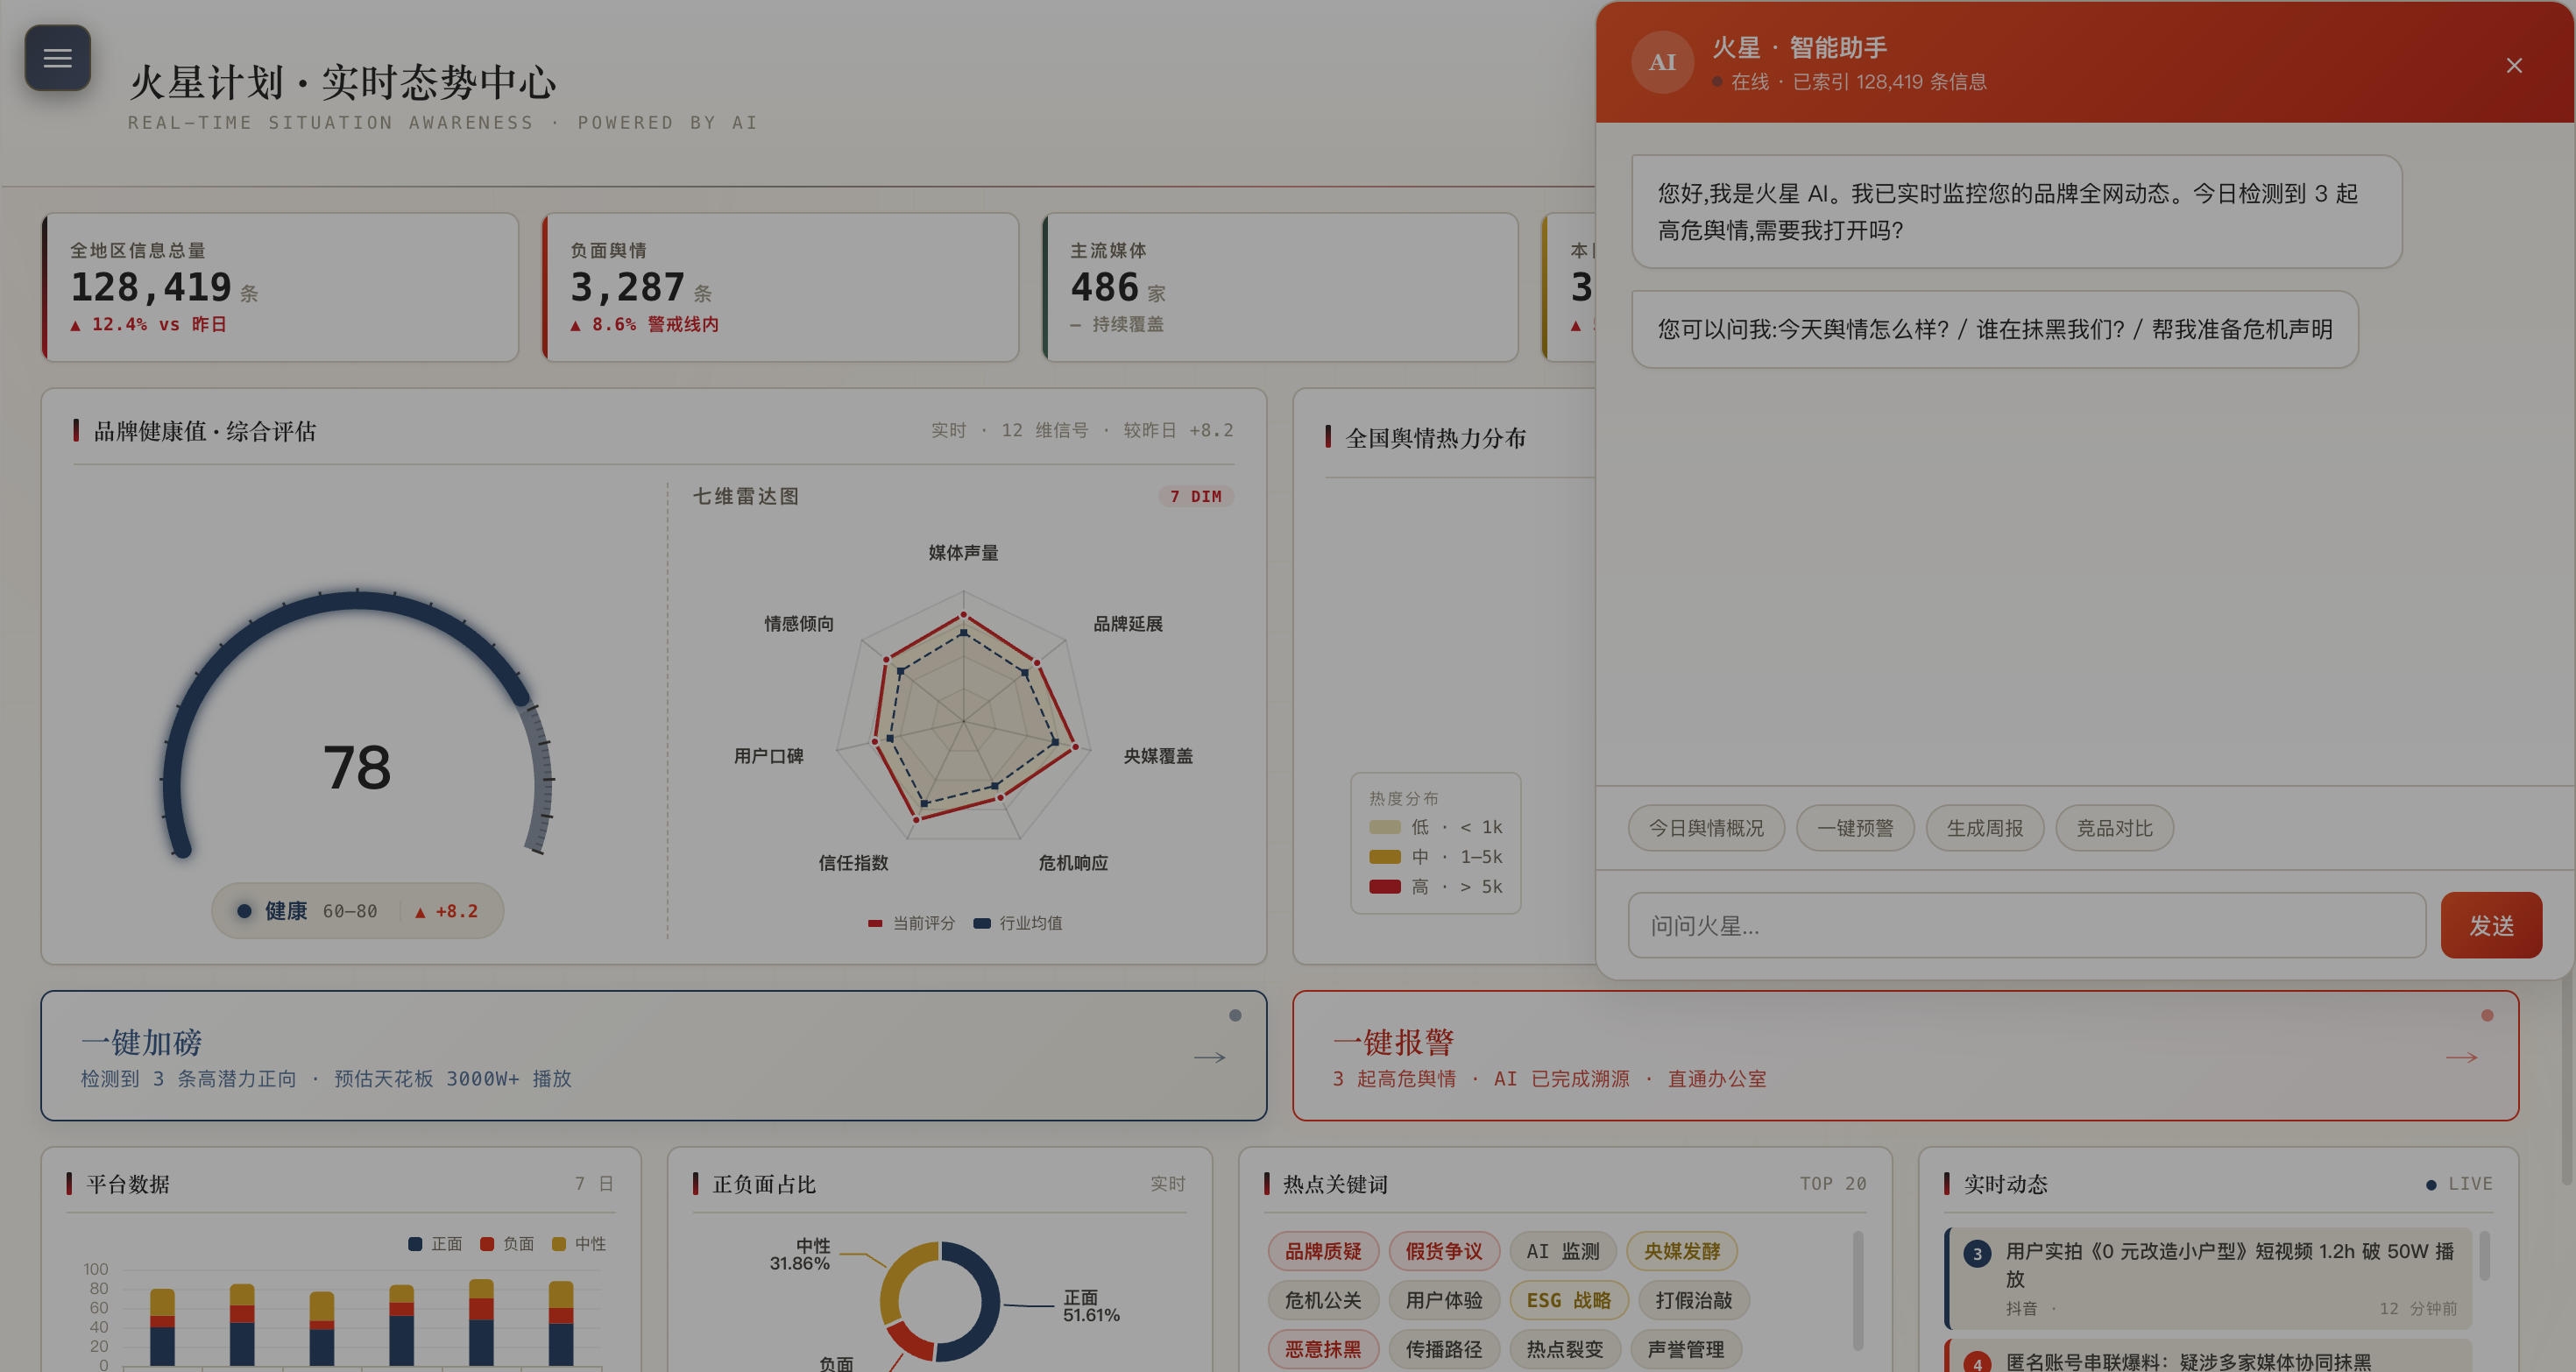Image resolution: width=2576 pixels, height=1372 pixels.
Task: Toggle 正面 legend in 平台数据 chart
Action: 435,1244
